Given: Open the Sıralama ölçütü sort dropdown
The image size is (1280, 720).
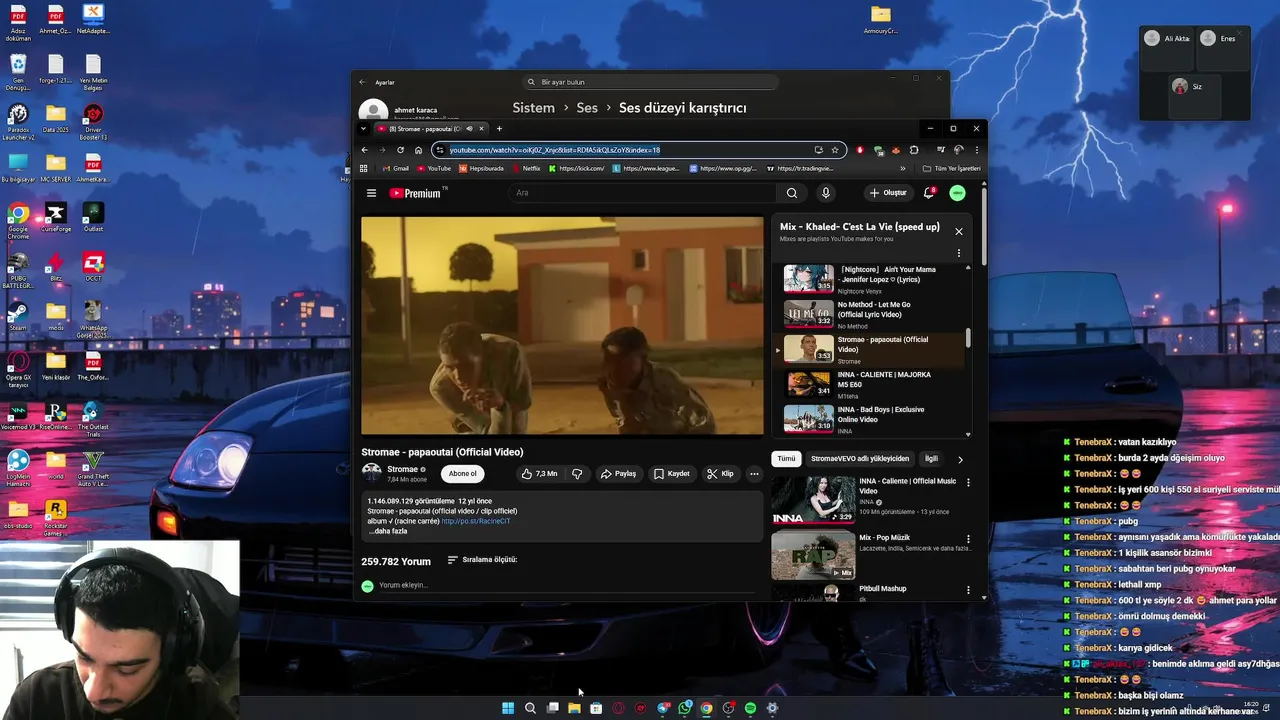Looking at the screenshot, I should tap(482, 560).
